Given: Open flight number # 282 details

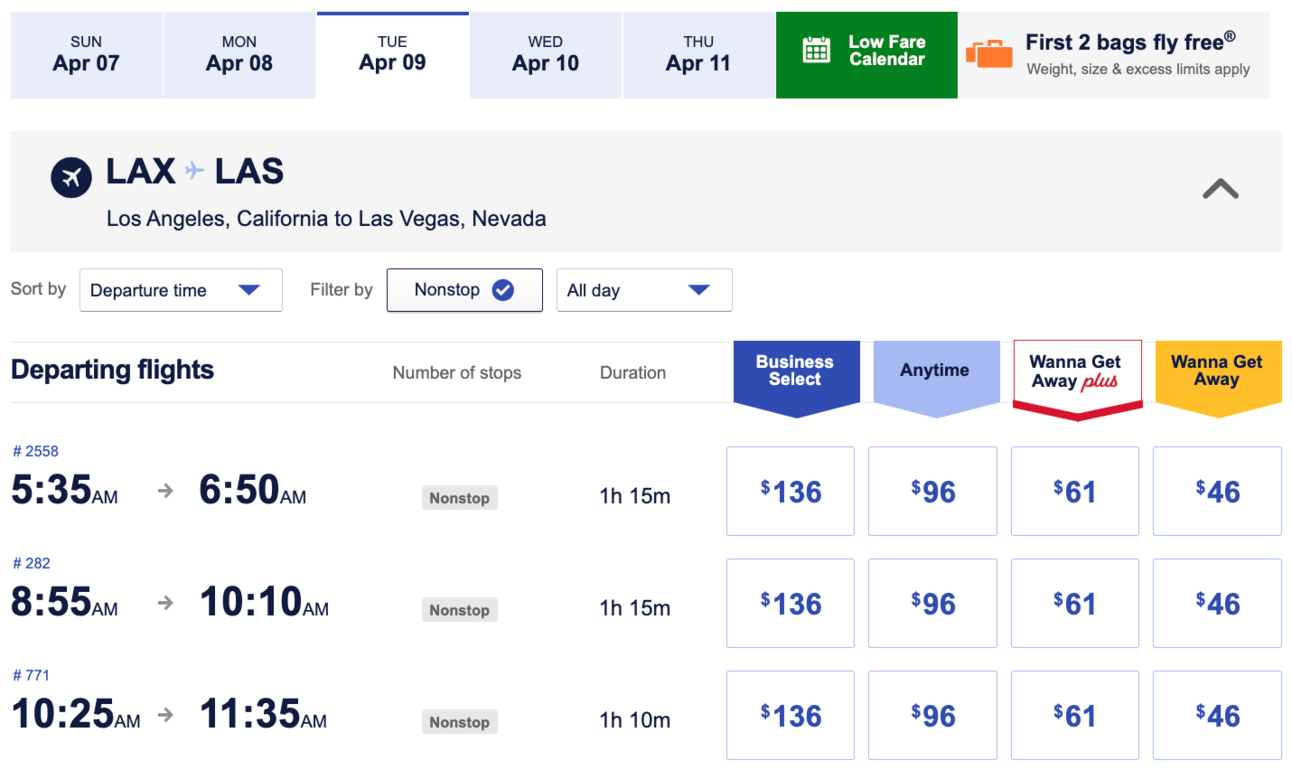Looking at the screenshot, I should [31, 563].
